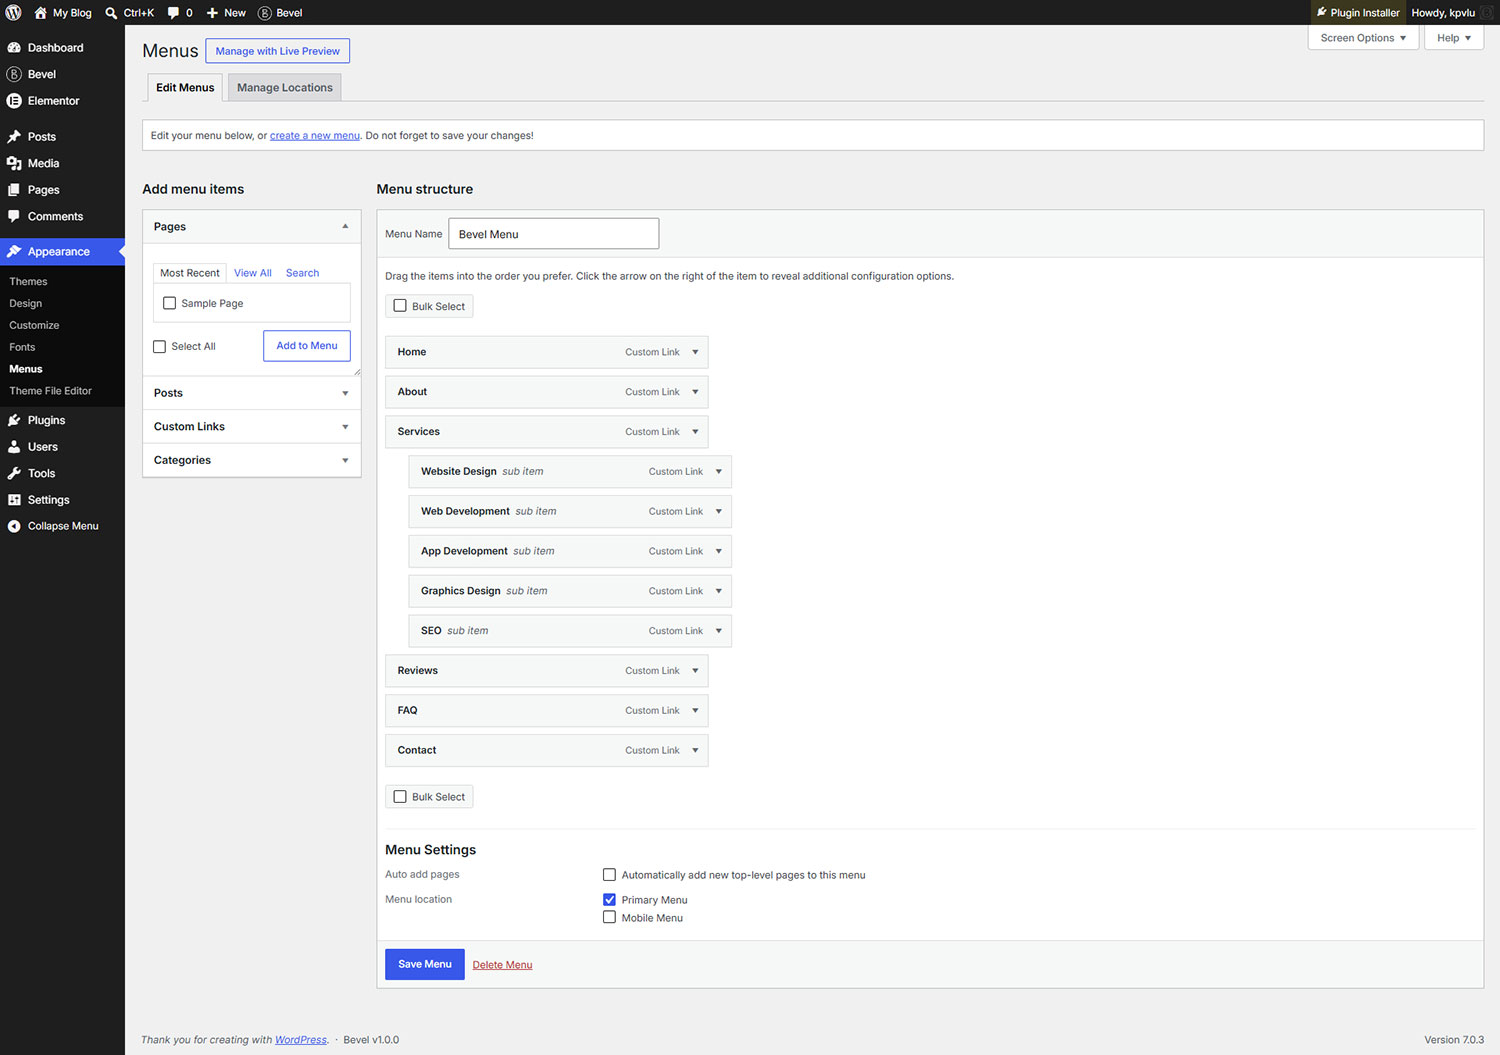Click the Bevel icon in sidebar
The height and width of the screenshot is (1055, 1500).
(14, 74)
